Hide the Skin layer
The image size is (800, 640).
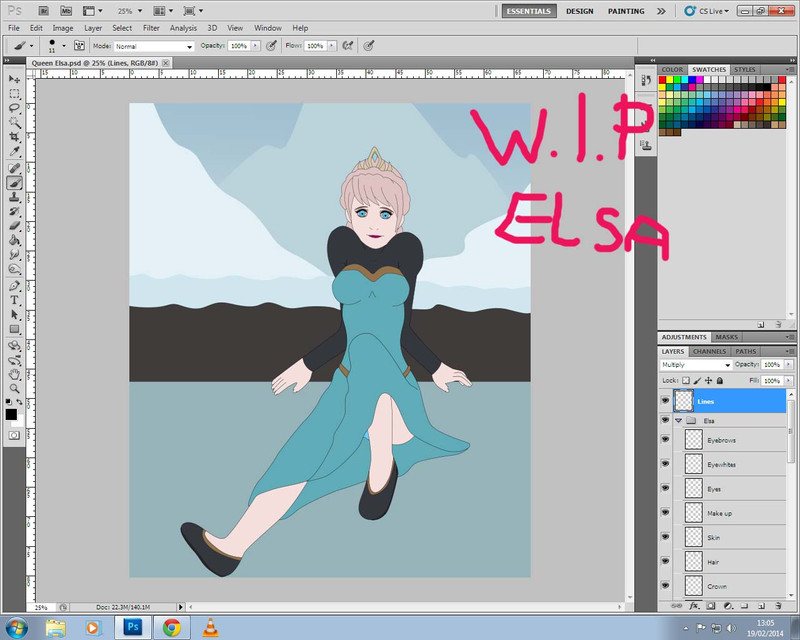[665, 536]
